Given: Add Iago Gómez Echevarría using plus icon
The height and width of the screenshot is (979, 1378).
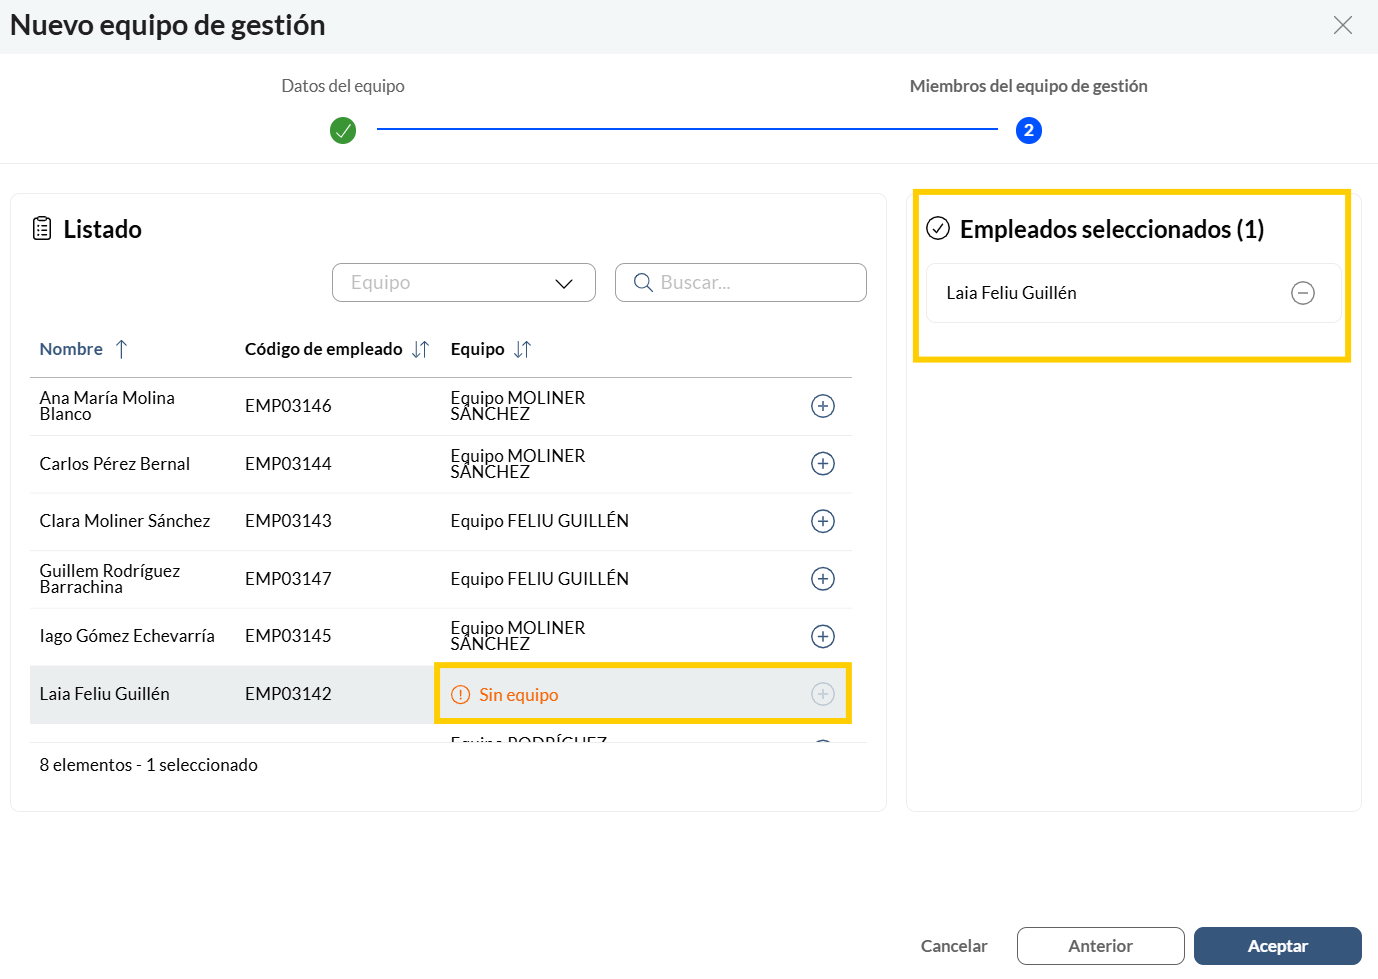Looking at the screenshot, I should click(x=822, y=636).
